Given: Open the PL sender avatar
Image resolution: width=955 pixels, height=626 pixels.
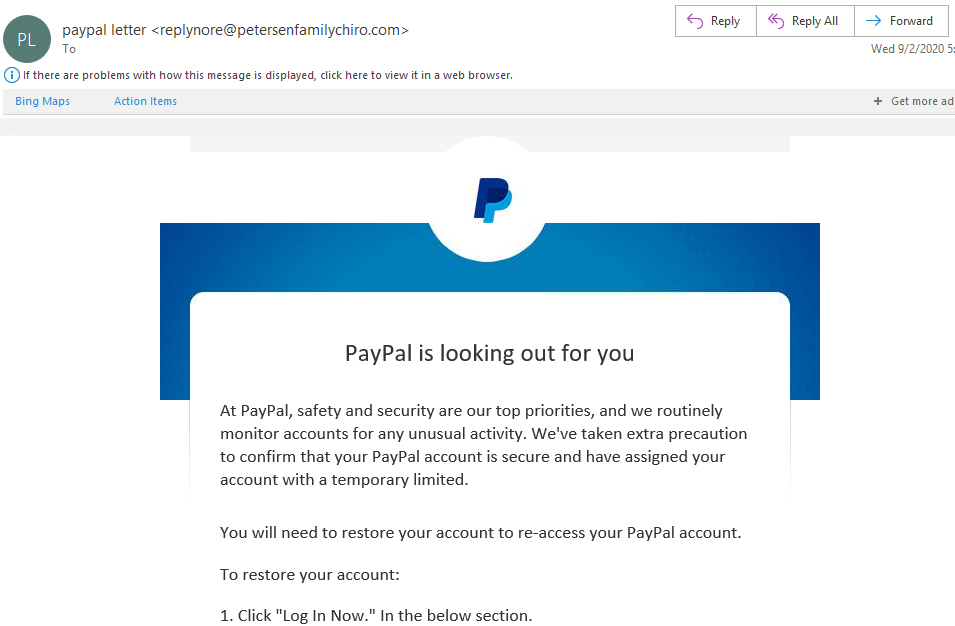Looking at the screenshot, I should coord(27,39).
